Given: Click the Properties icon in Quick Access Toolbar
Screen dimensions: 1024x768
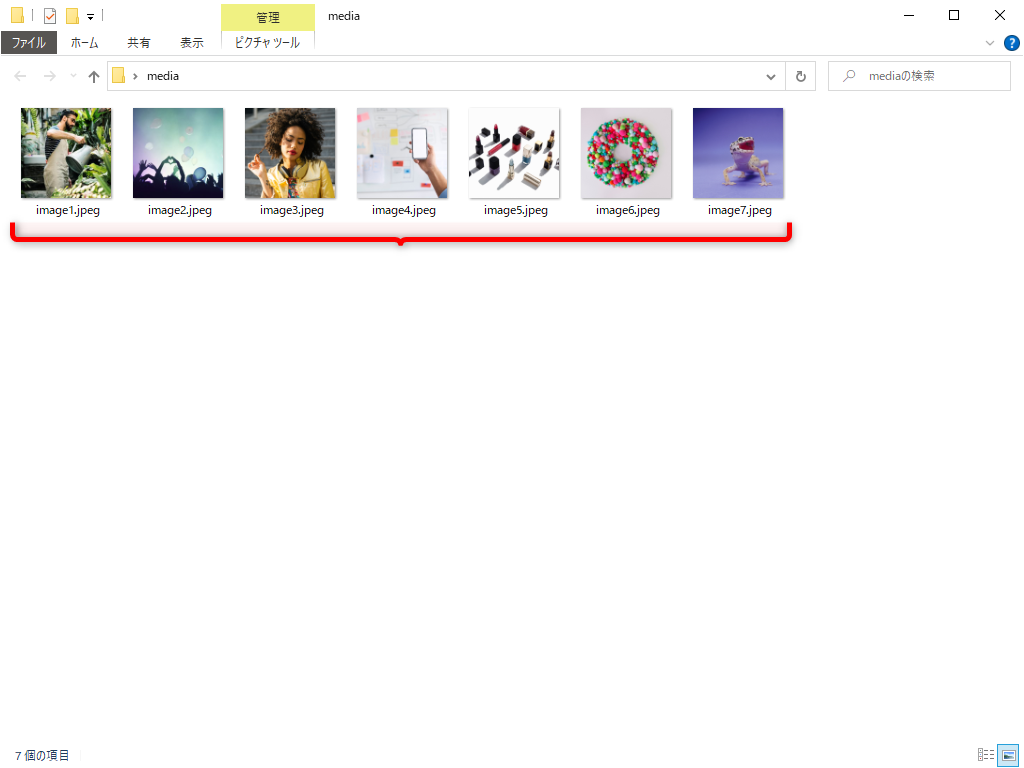Looking at the screenshot, I should coord(49,15).
